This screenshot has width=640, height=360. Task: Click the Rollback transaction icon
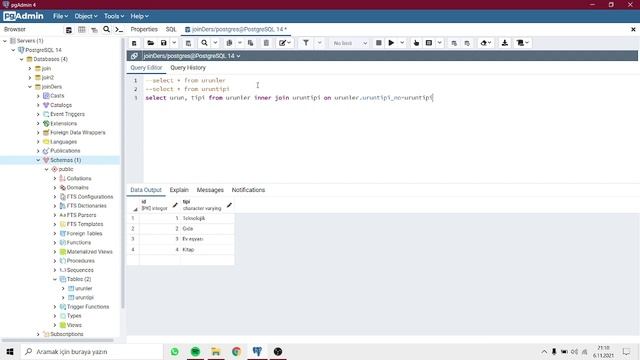click(x=467, y=43)
